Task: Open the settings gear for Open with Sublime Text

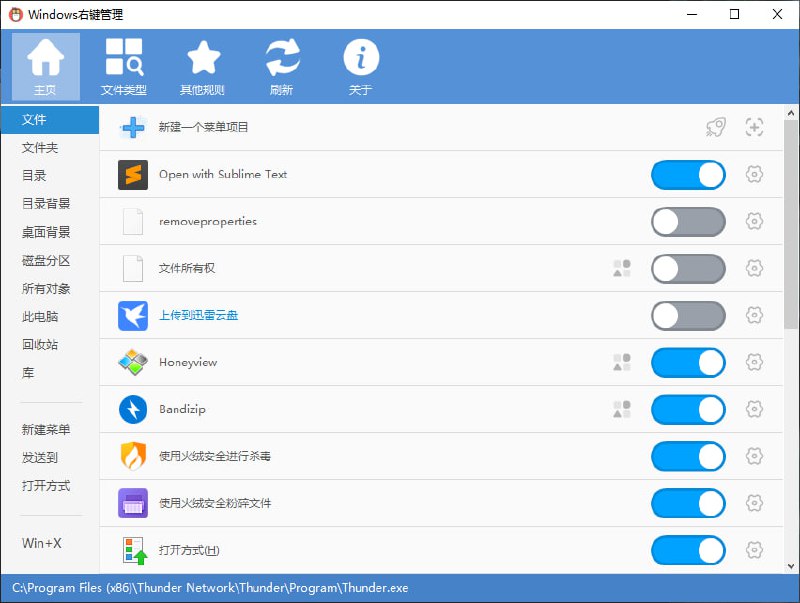Action: click(x=755, y=175)
